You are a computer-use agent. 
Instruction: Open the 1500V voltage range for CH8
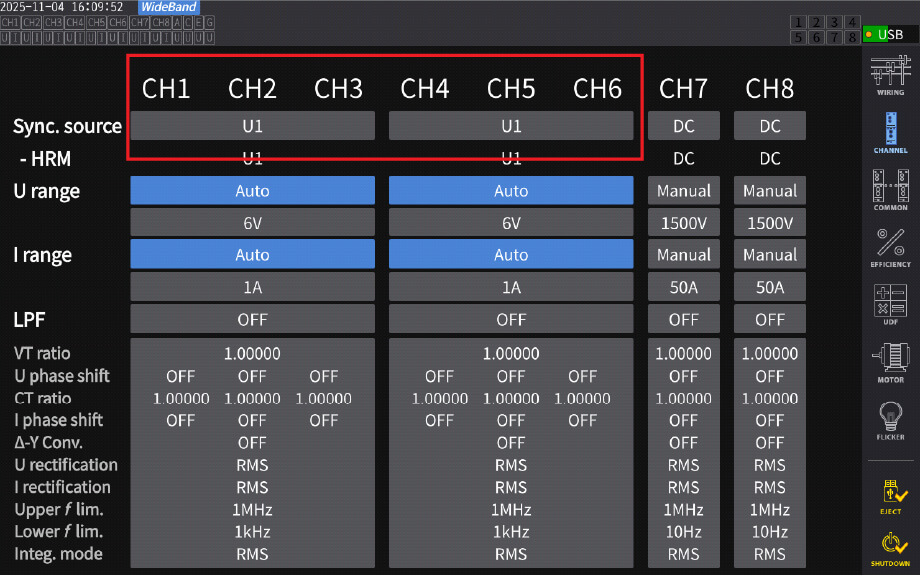(770, 223)
